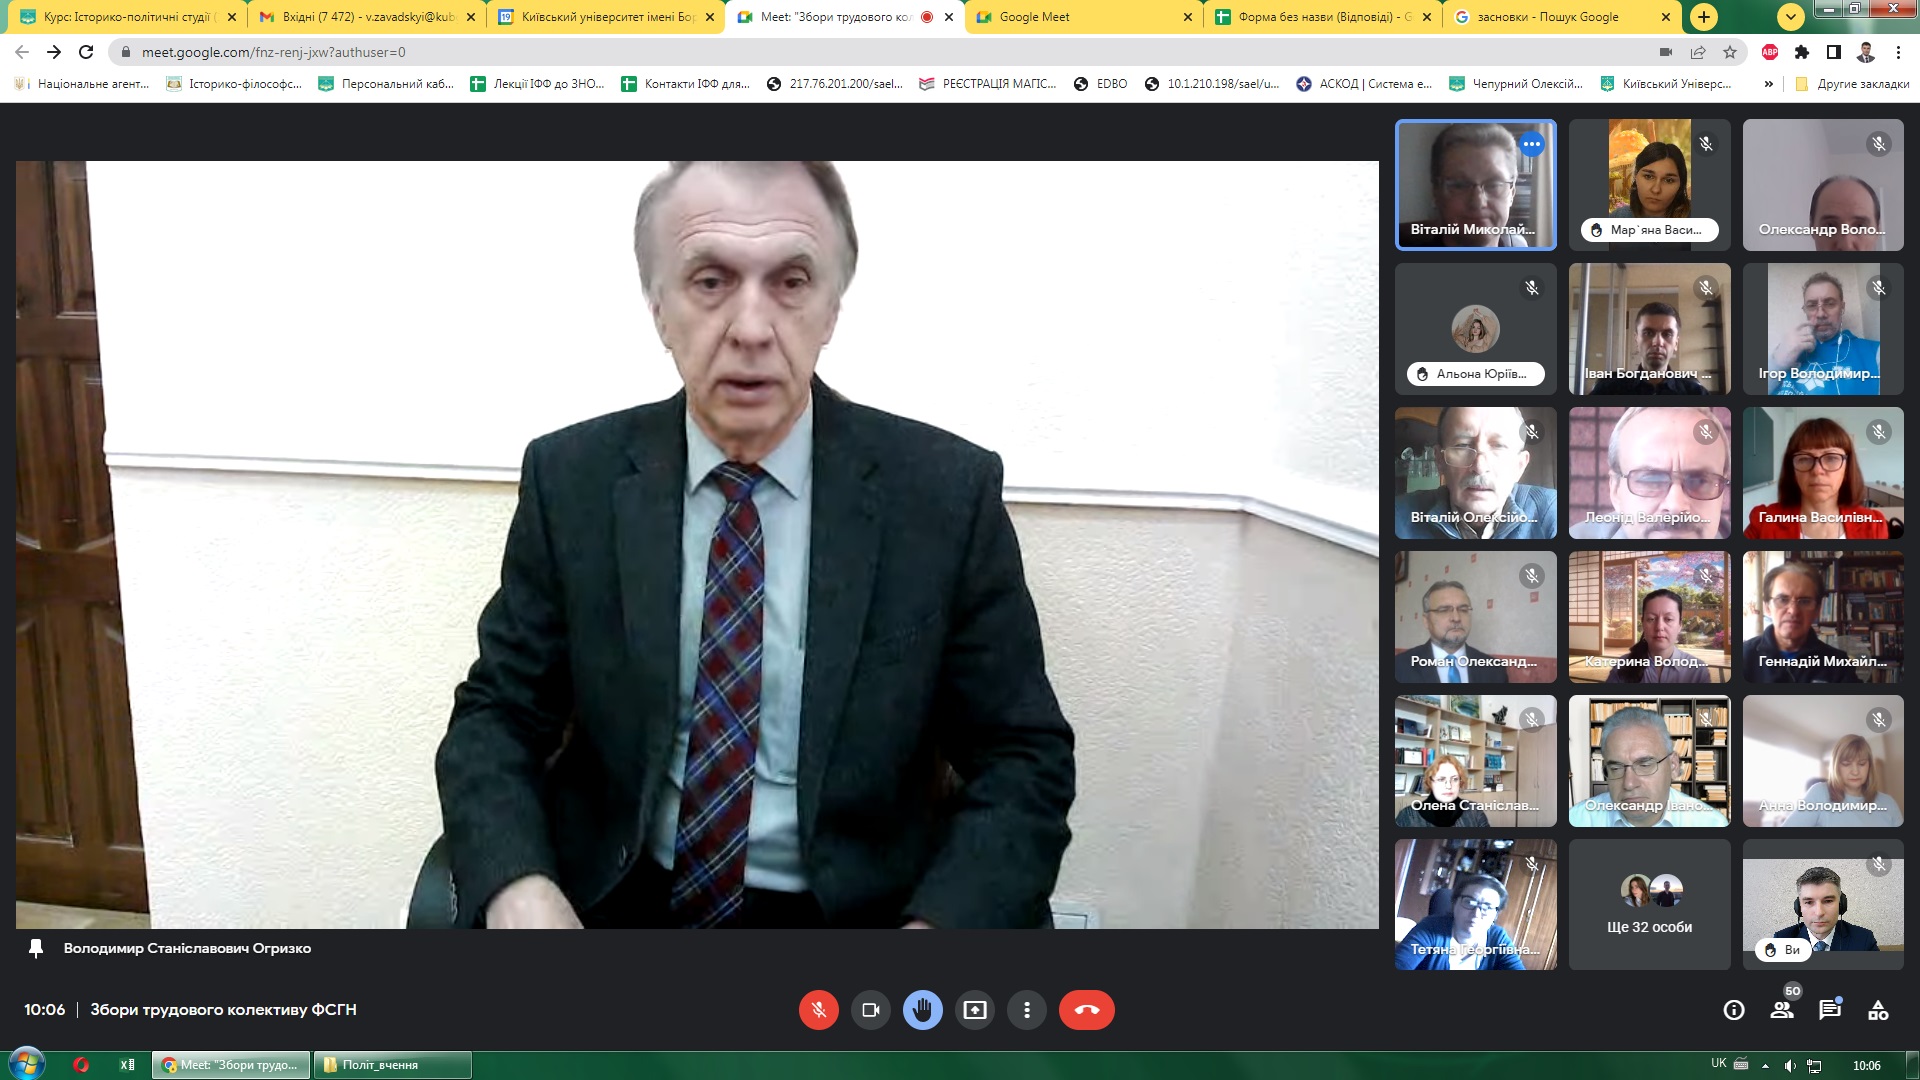Lower the raised hand button
Viewport: 1920px width, 1080px height.
922,1010
